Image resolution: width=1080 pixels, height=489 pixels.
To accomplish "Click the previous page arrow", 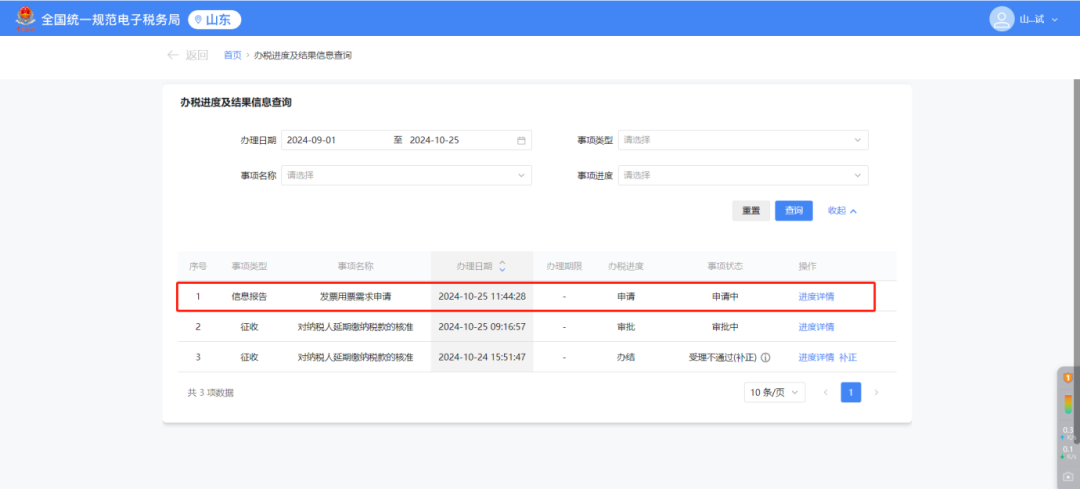I will [825, 393].
